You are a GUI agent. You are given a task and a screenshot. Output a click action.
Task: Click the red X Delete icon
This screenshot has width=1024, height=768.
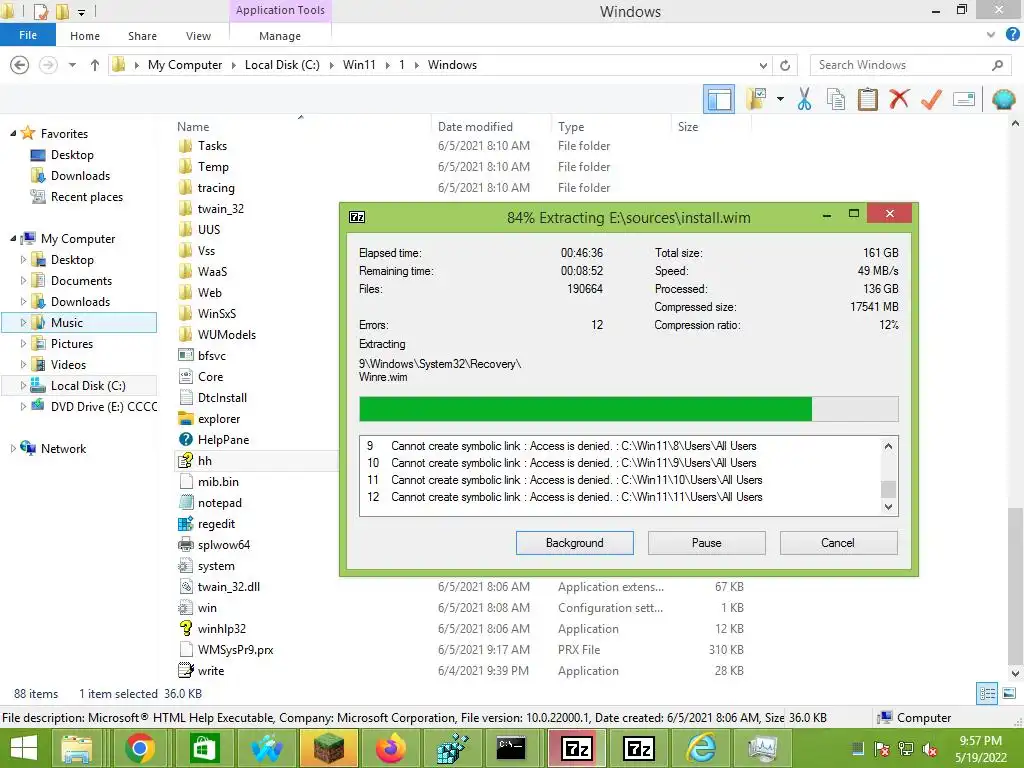coord(899,100)
